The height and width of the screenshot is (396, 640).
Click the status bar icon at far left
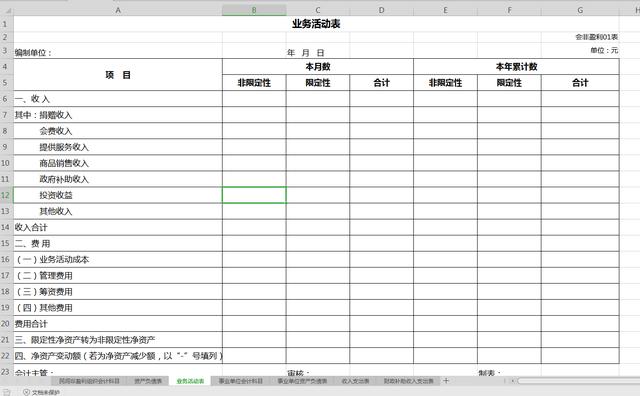(6, 392)
